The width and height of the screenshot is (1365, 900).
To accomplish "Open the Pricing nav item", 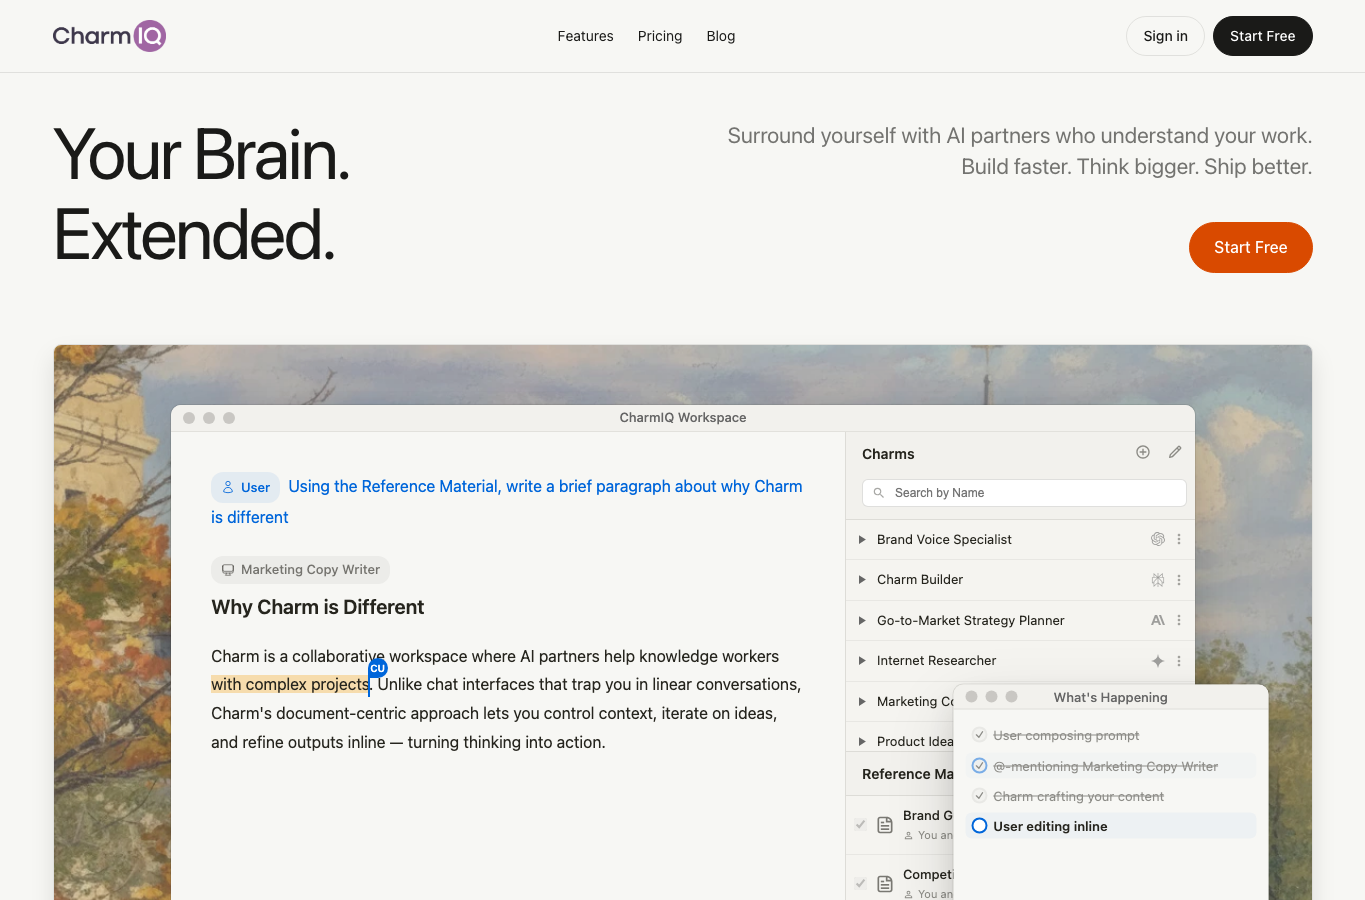I will (660, 36).
